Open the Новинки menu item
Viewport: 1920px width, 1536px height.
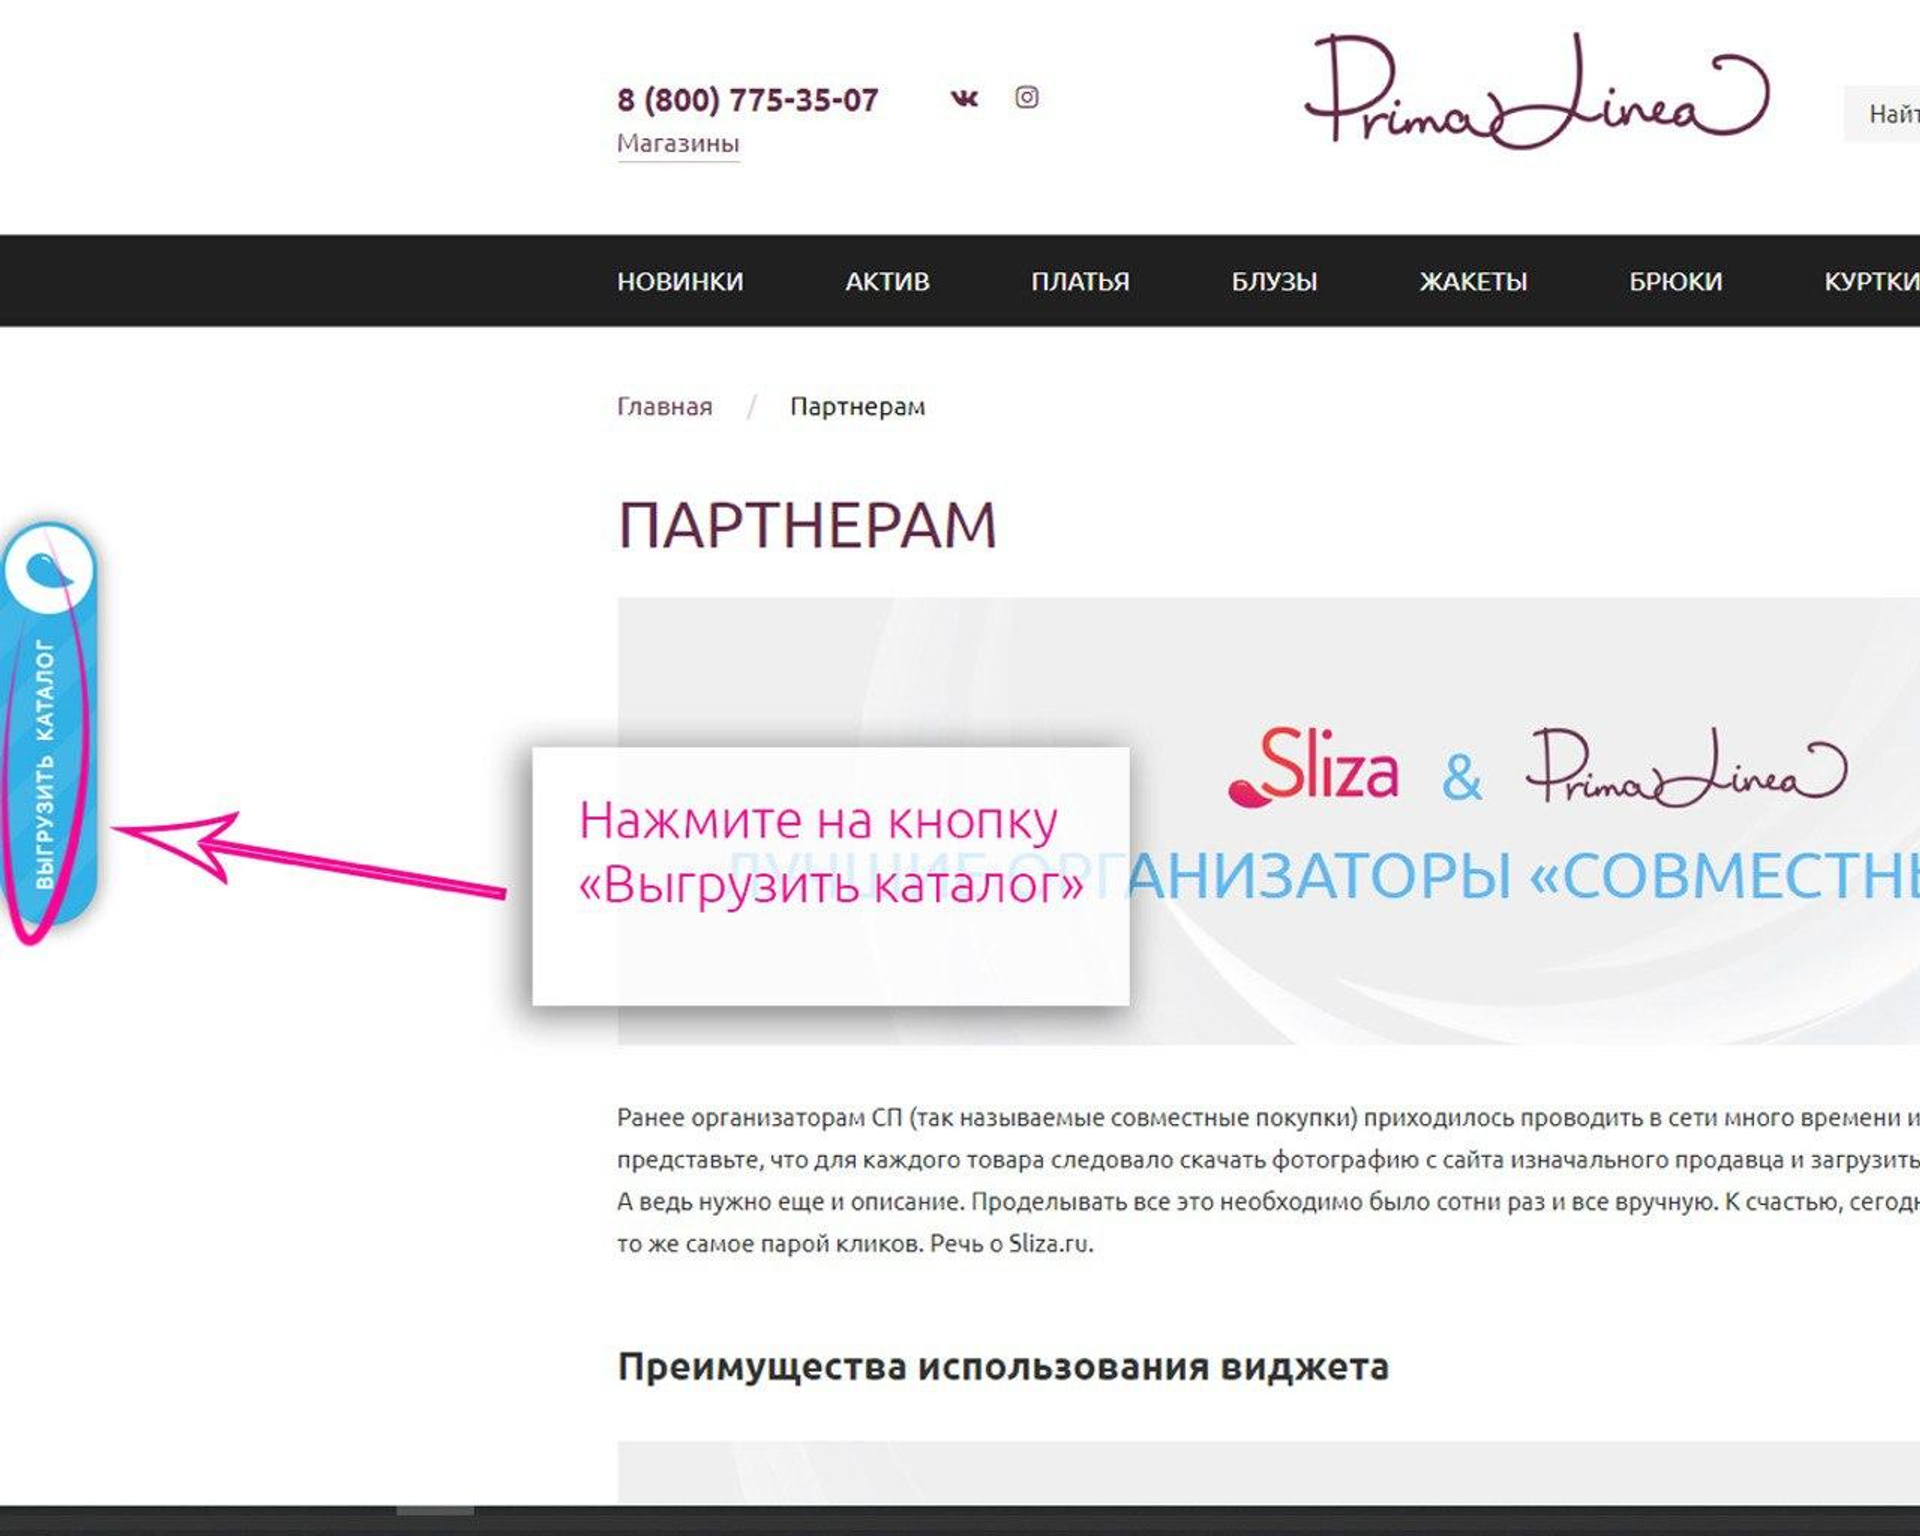[x=680, y=282]
